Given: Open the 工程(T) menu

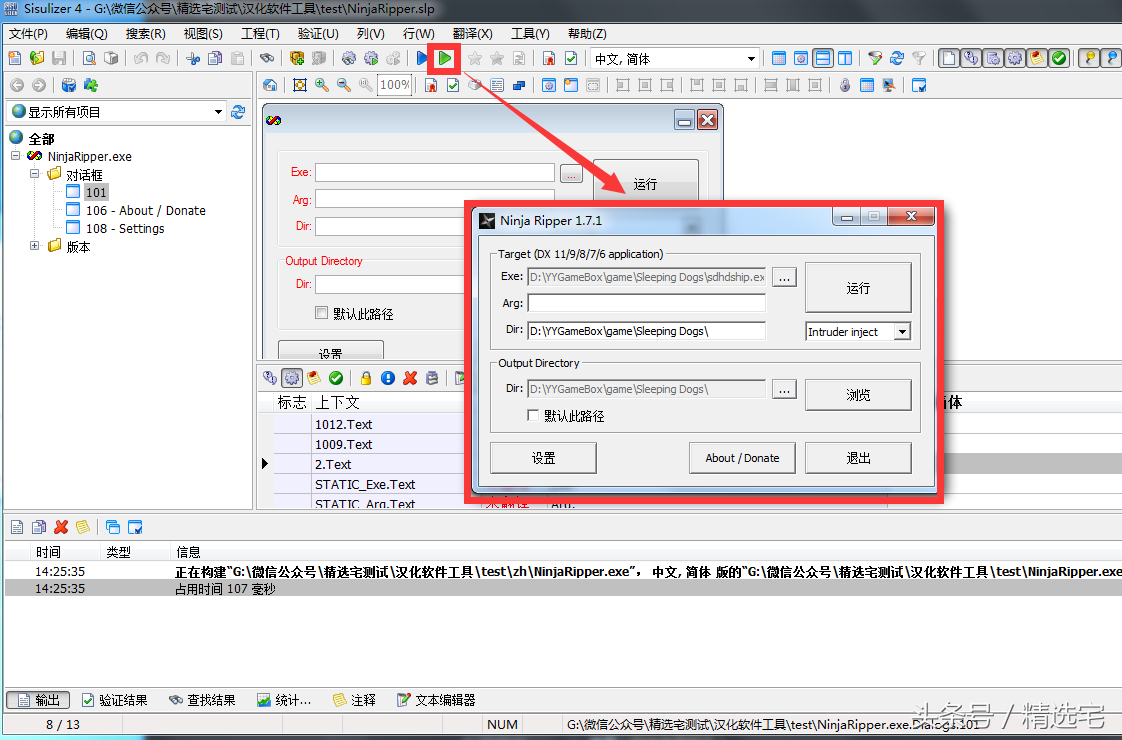Looking at the screenshot, I should point(260,34).
